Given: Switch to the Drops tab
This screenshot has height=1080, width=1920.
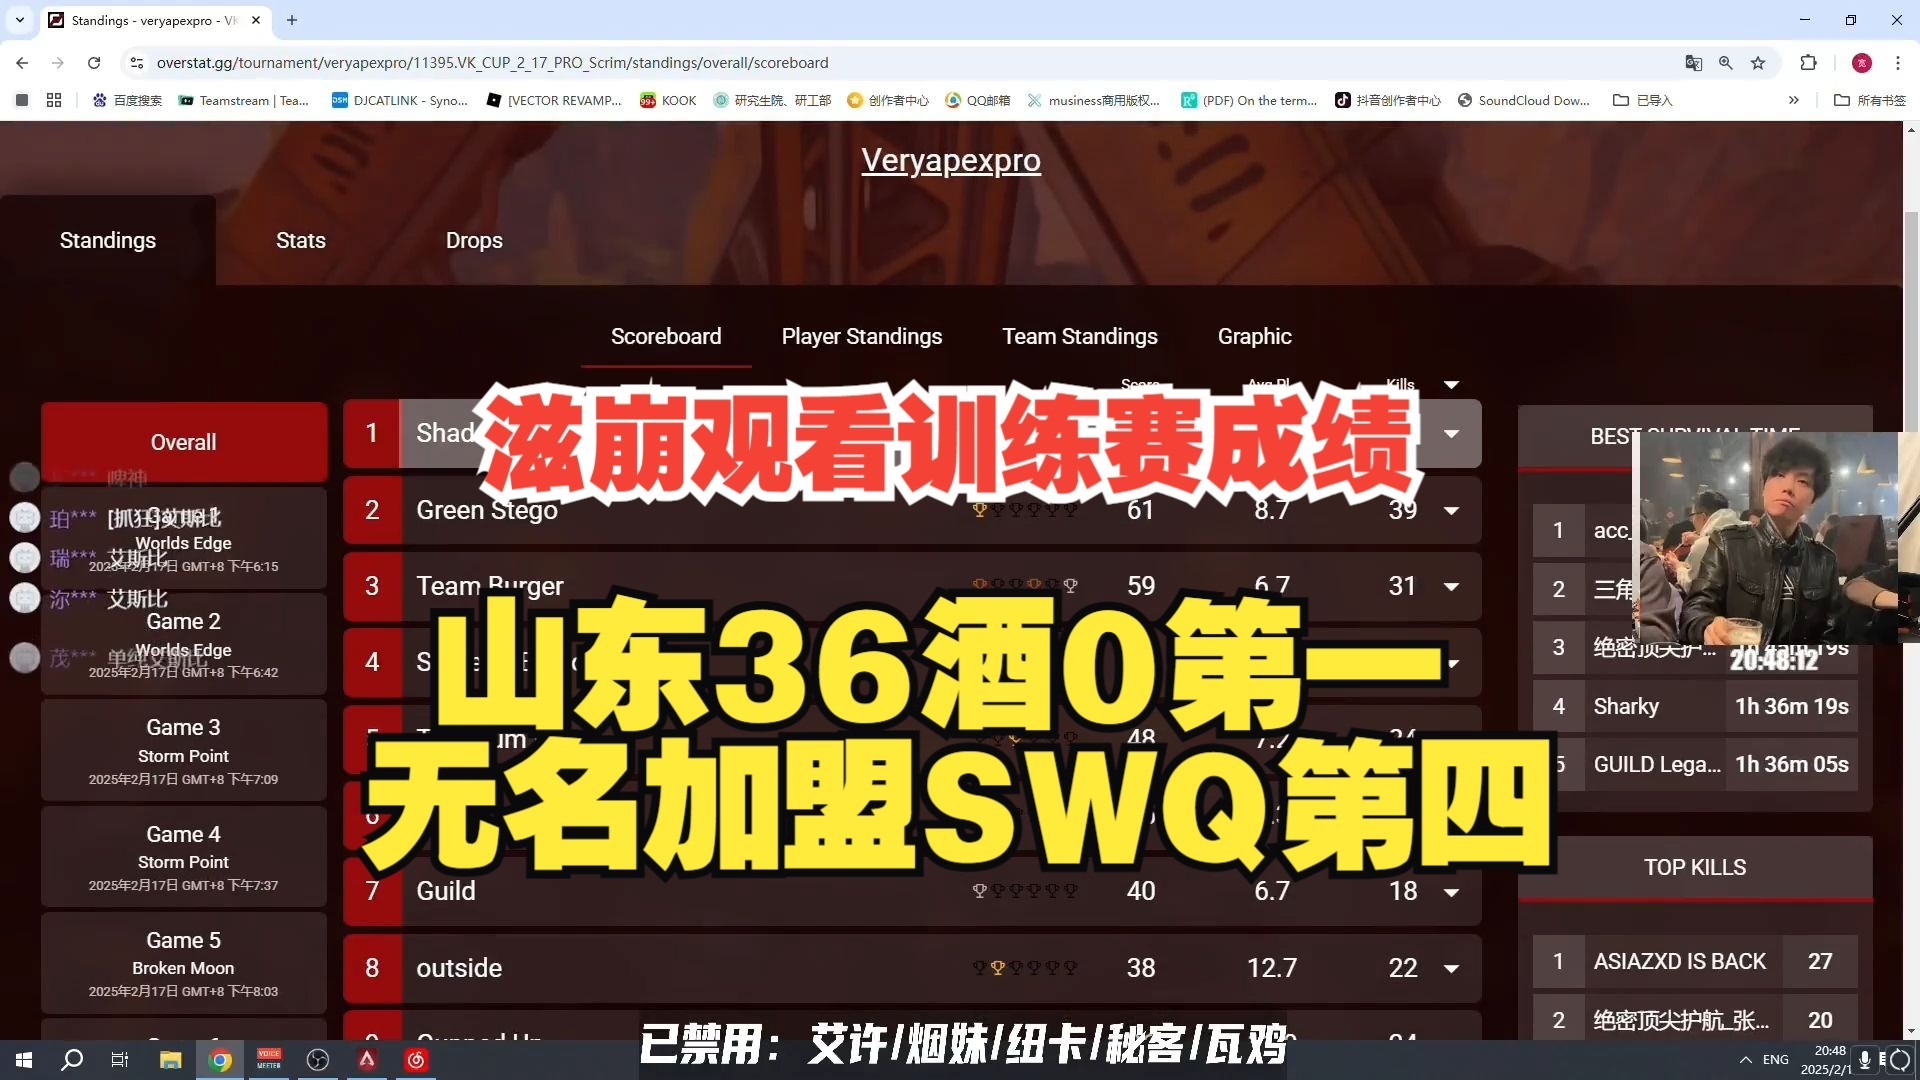Looking at the screenshot, I should 474,240.
